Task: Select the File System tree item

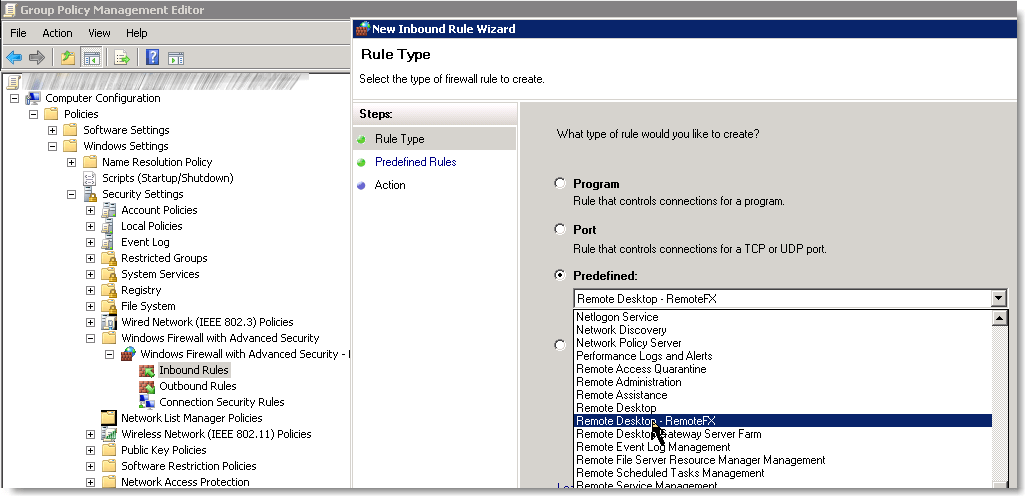Action: pos(148,306)
